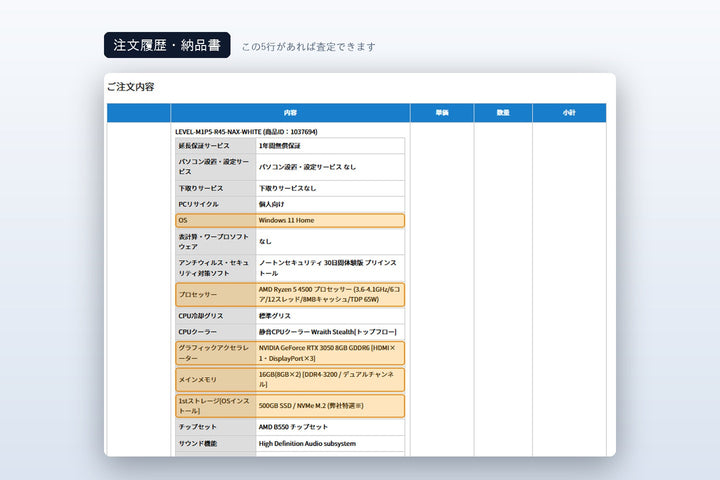720x480 pixels.
Task: Select the LEVEL-M1P5-R45-NAX-WHITE product name
Action: [x=246, y=132]
